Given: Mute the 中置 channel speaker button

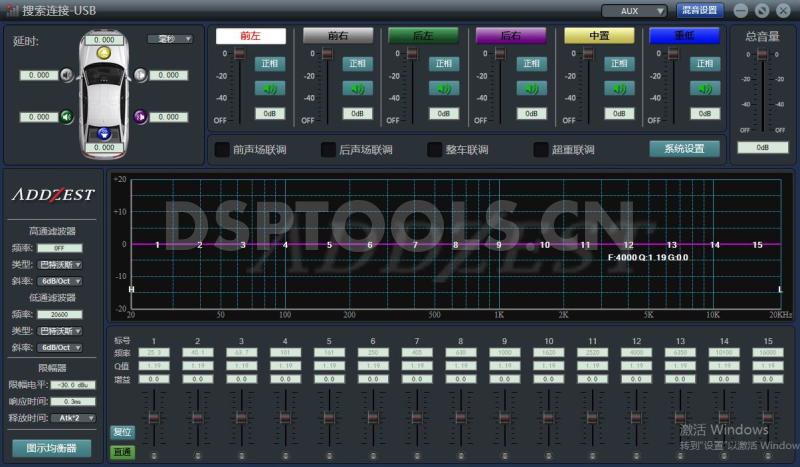Looking at the screenshot, I should point(619,88).
